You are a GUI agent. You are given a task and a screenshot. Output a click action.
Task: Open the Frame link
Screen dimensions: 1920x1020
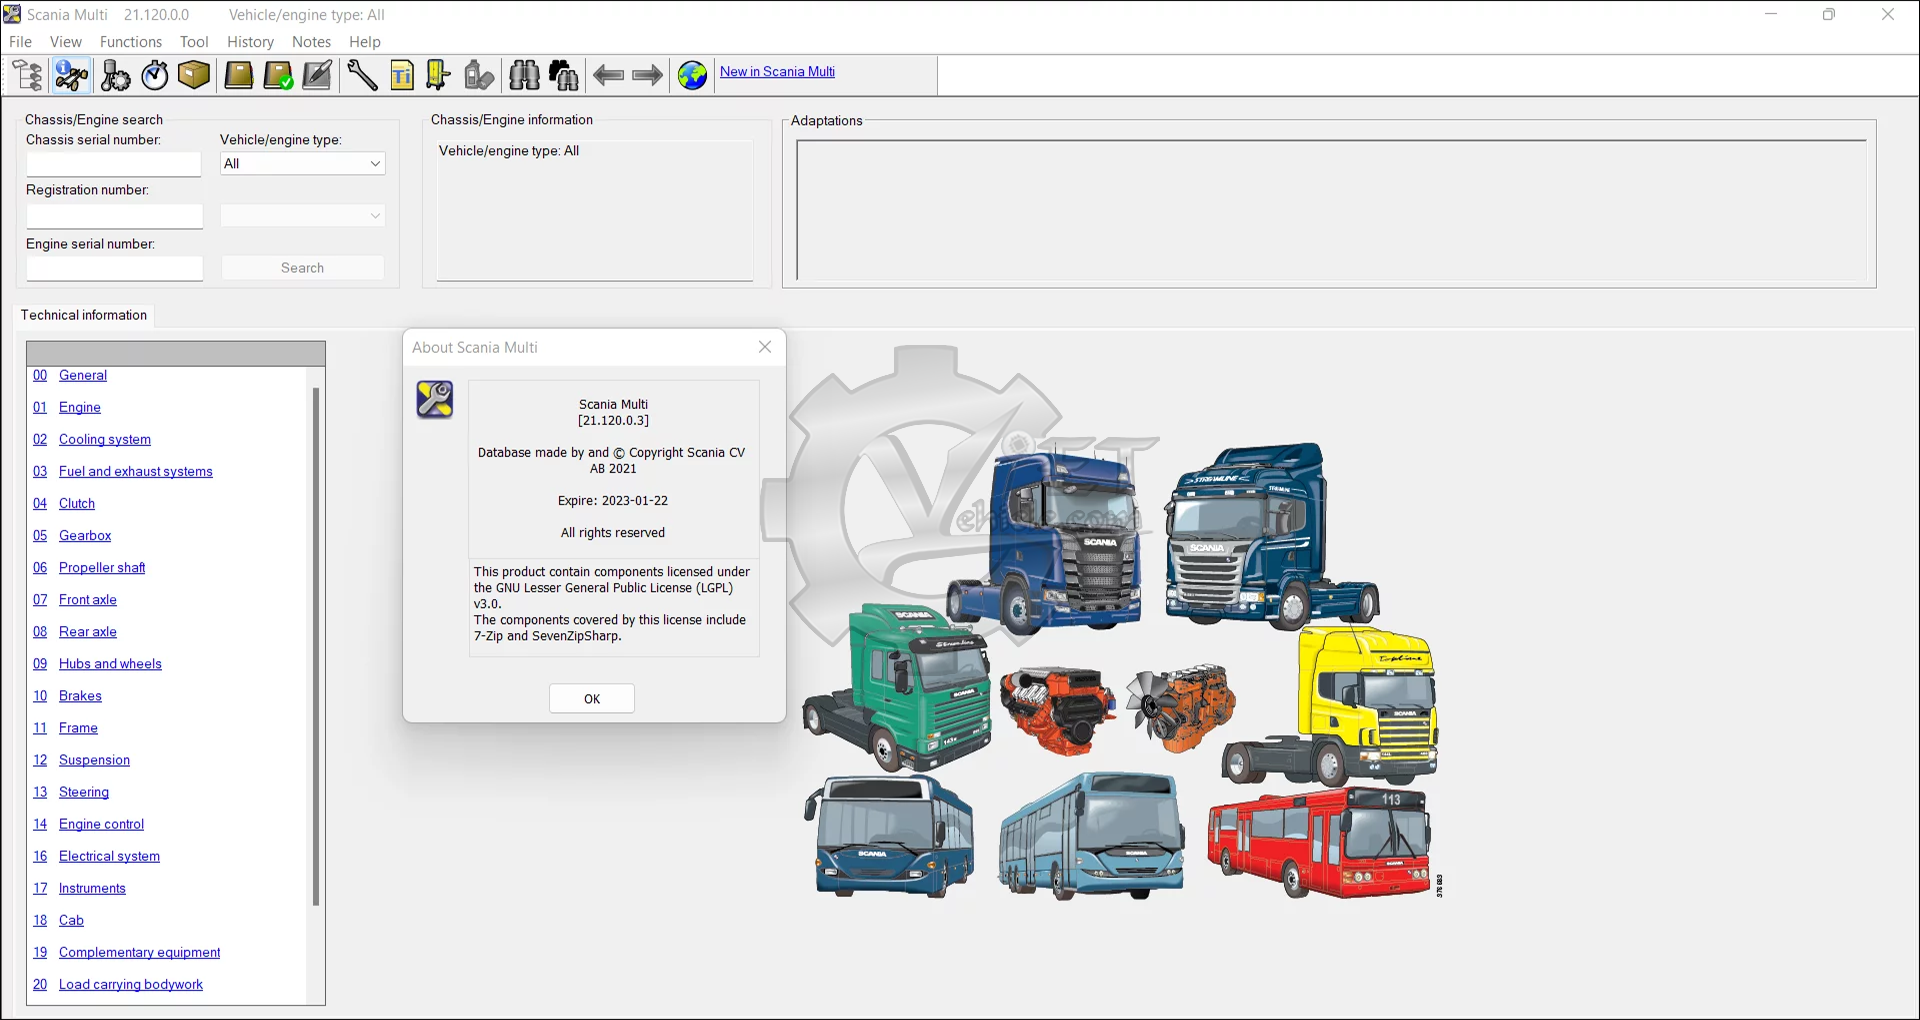[x=78, y=727]
